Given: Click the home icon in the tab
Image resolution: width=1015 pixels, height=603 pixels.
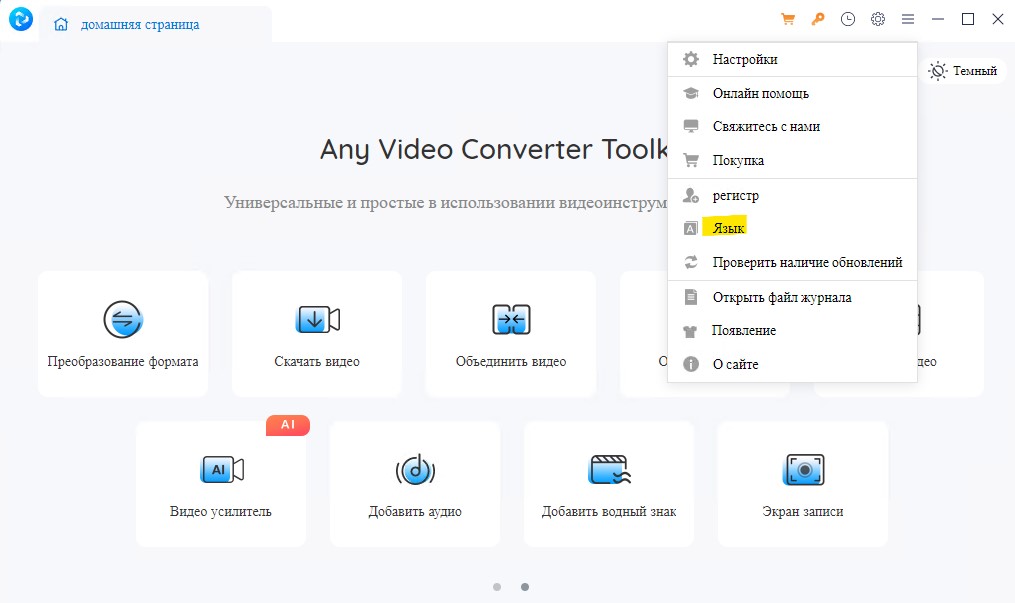Looking at the screenshot, I should pyautogui.click(x=61, y=25).
